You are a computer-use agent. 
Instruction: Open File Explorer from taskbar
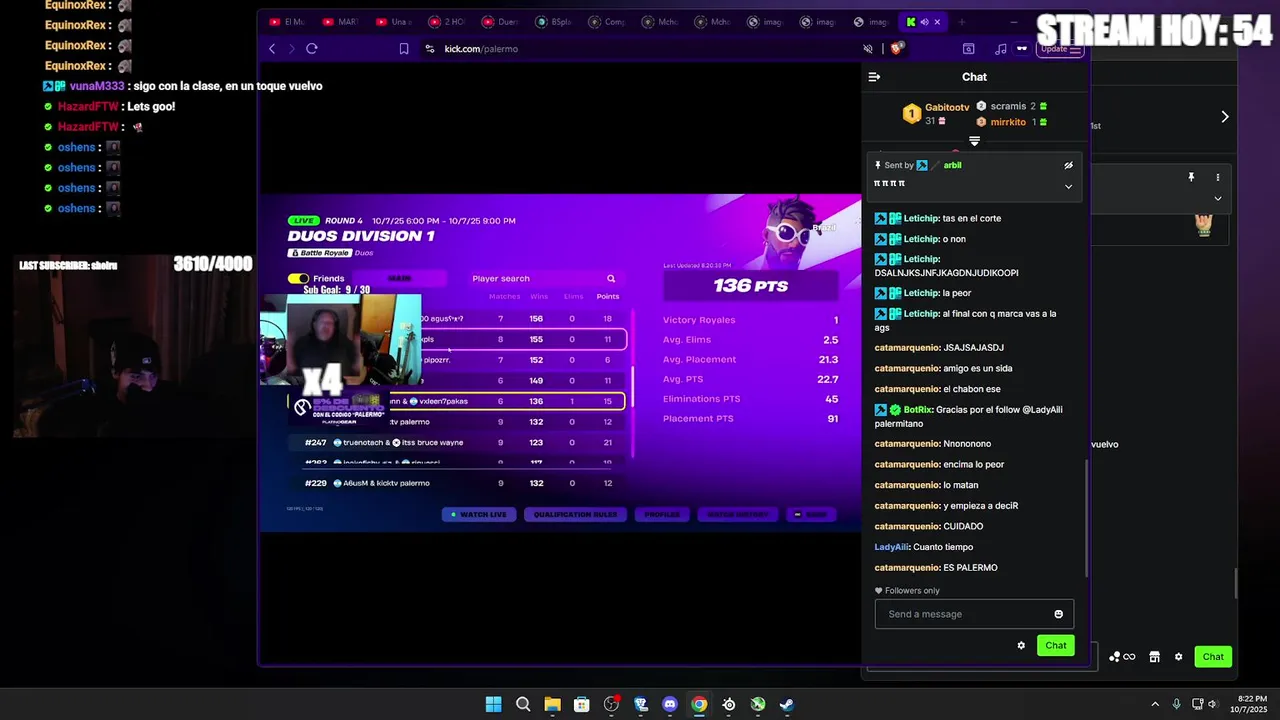click(552, 705)
